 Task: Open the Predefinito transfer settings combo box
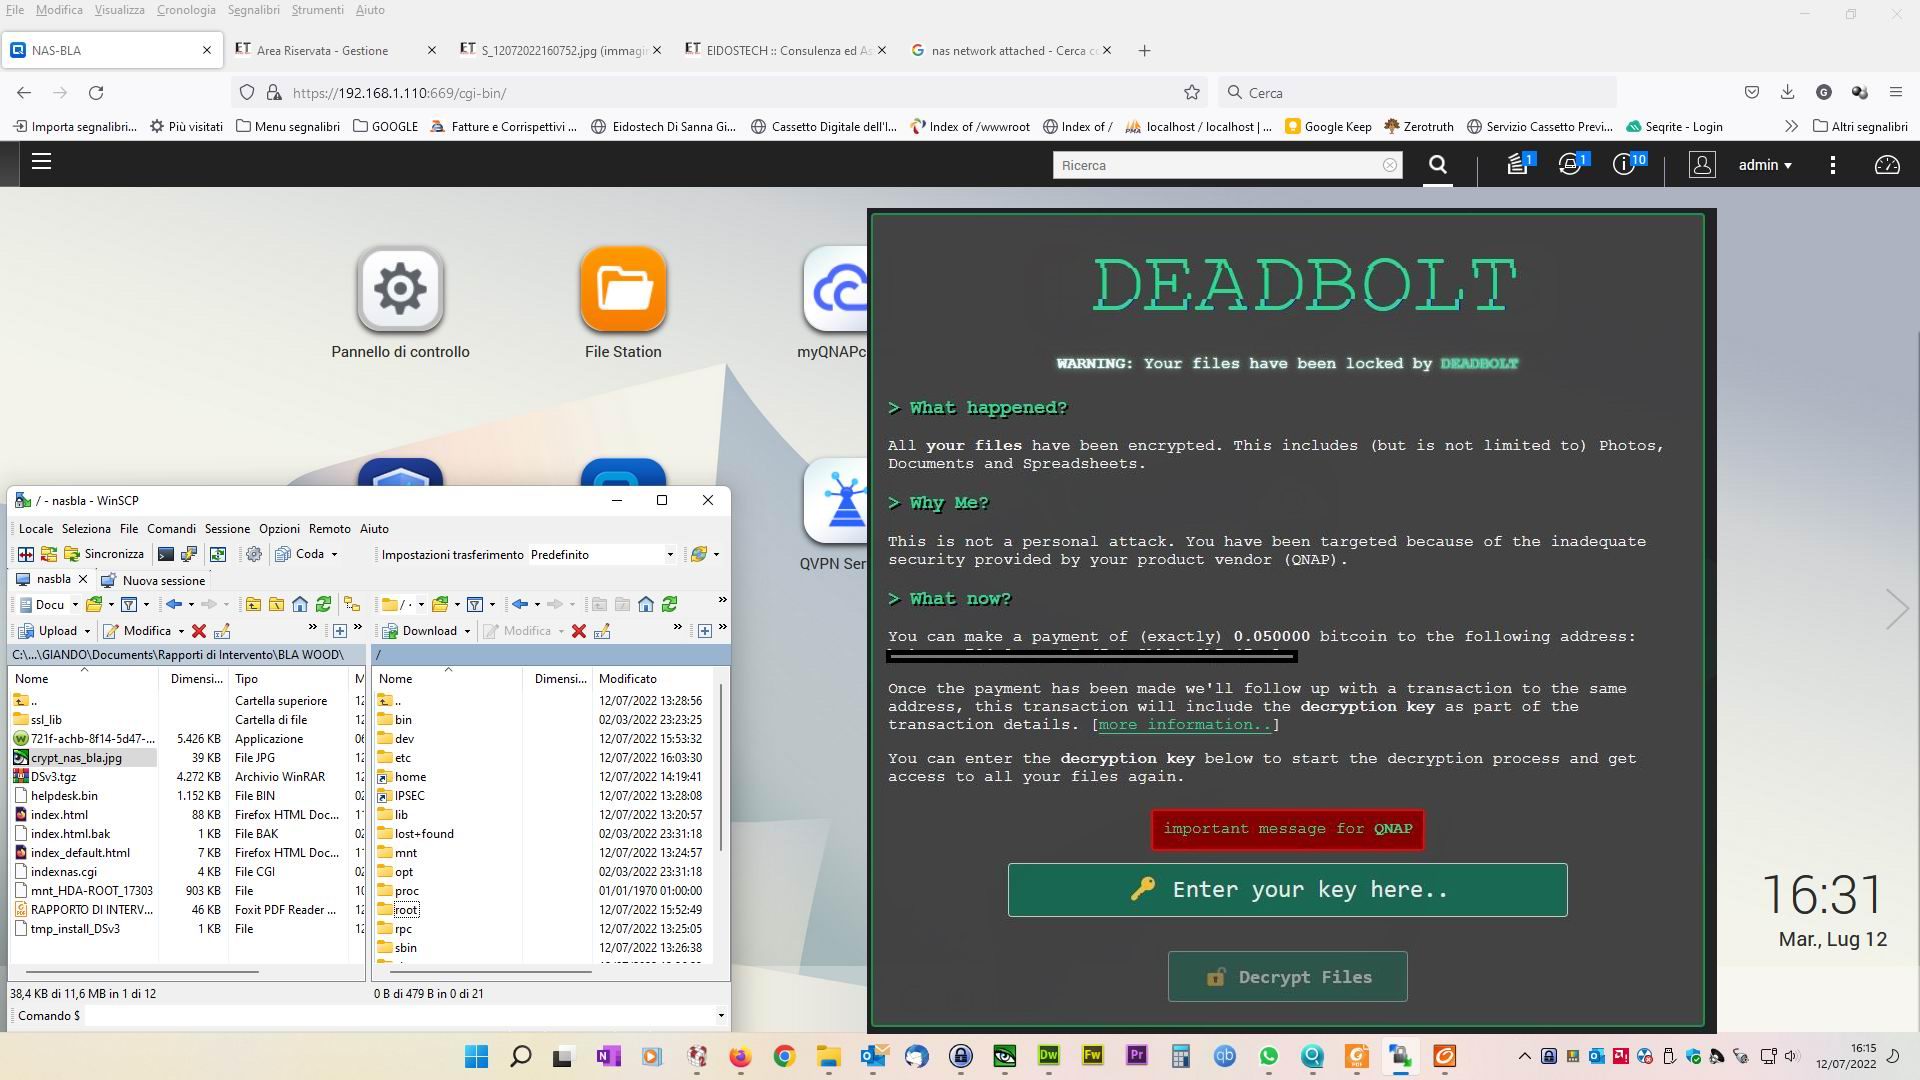(602, 554)
